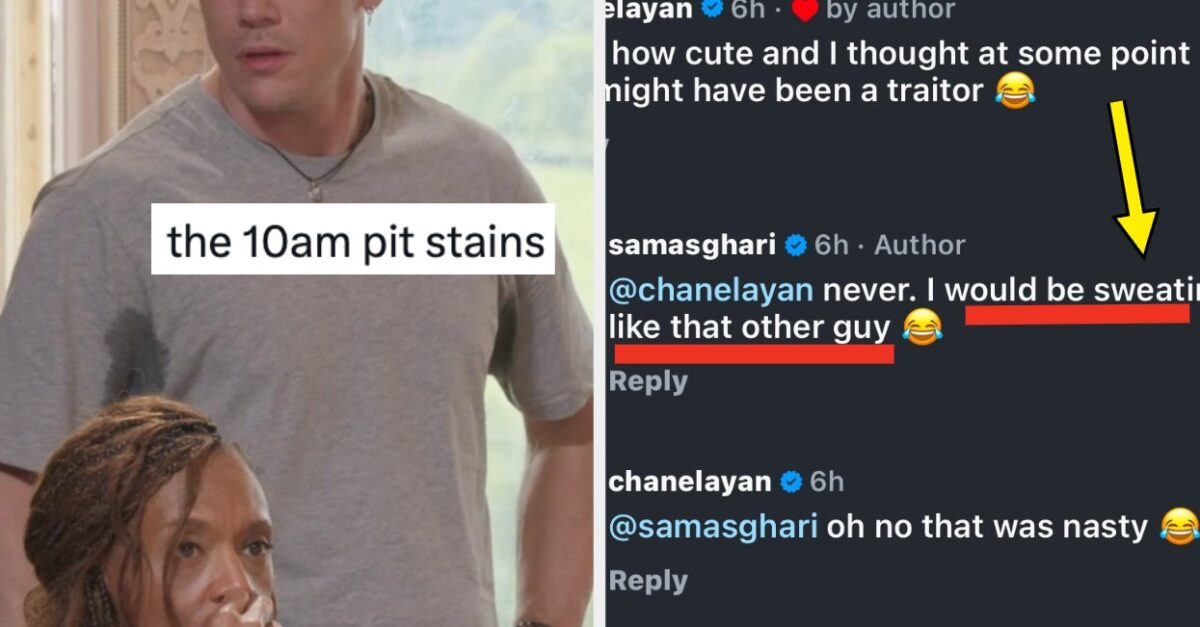
Task: Click the laughing emoji in samasghari's reply
Action: [x=925, y=330]
